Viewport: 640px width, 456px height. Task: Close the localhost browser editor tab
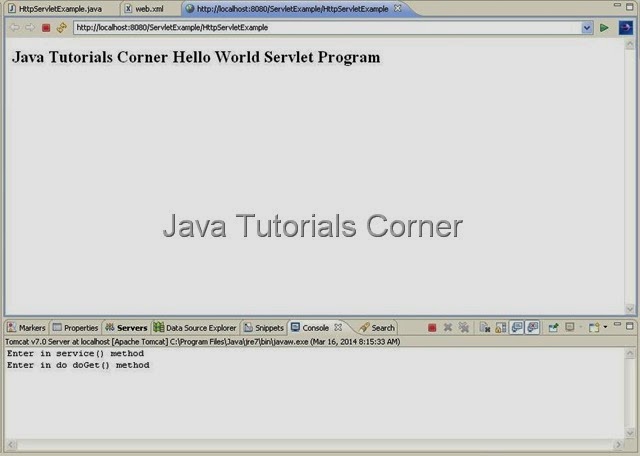point(398,8)
